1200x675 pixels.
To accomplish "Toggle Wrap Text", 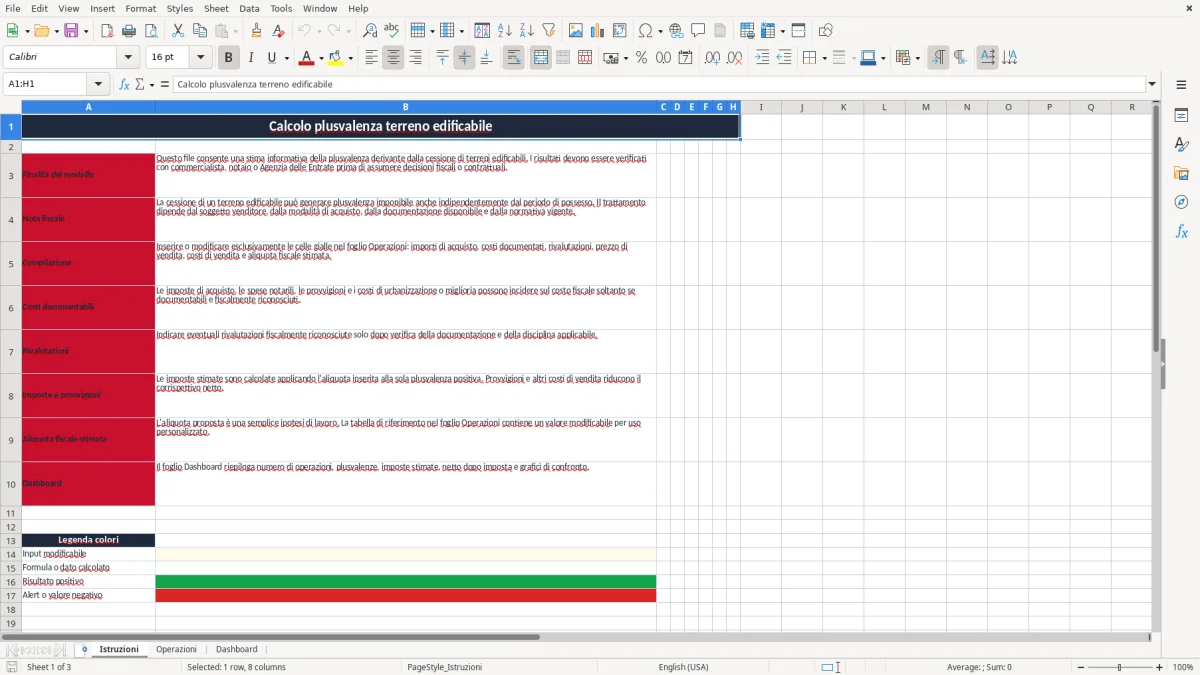I will click(514, 58).
